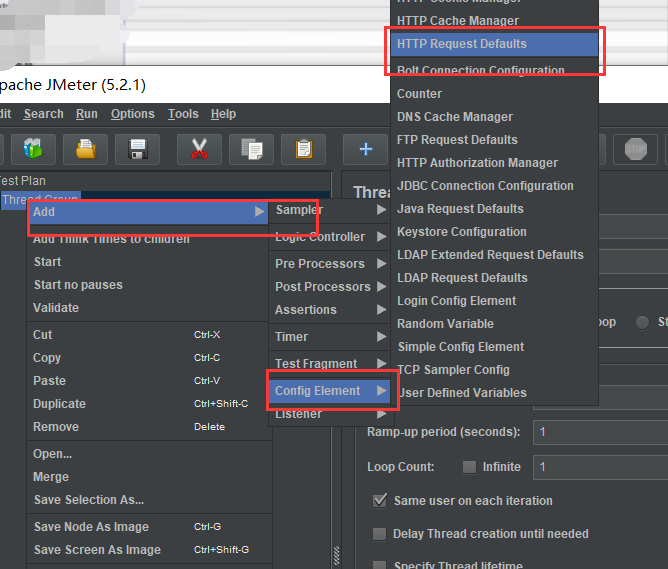Expand the Timer submenu

pos(329,336)
